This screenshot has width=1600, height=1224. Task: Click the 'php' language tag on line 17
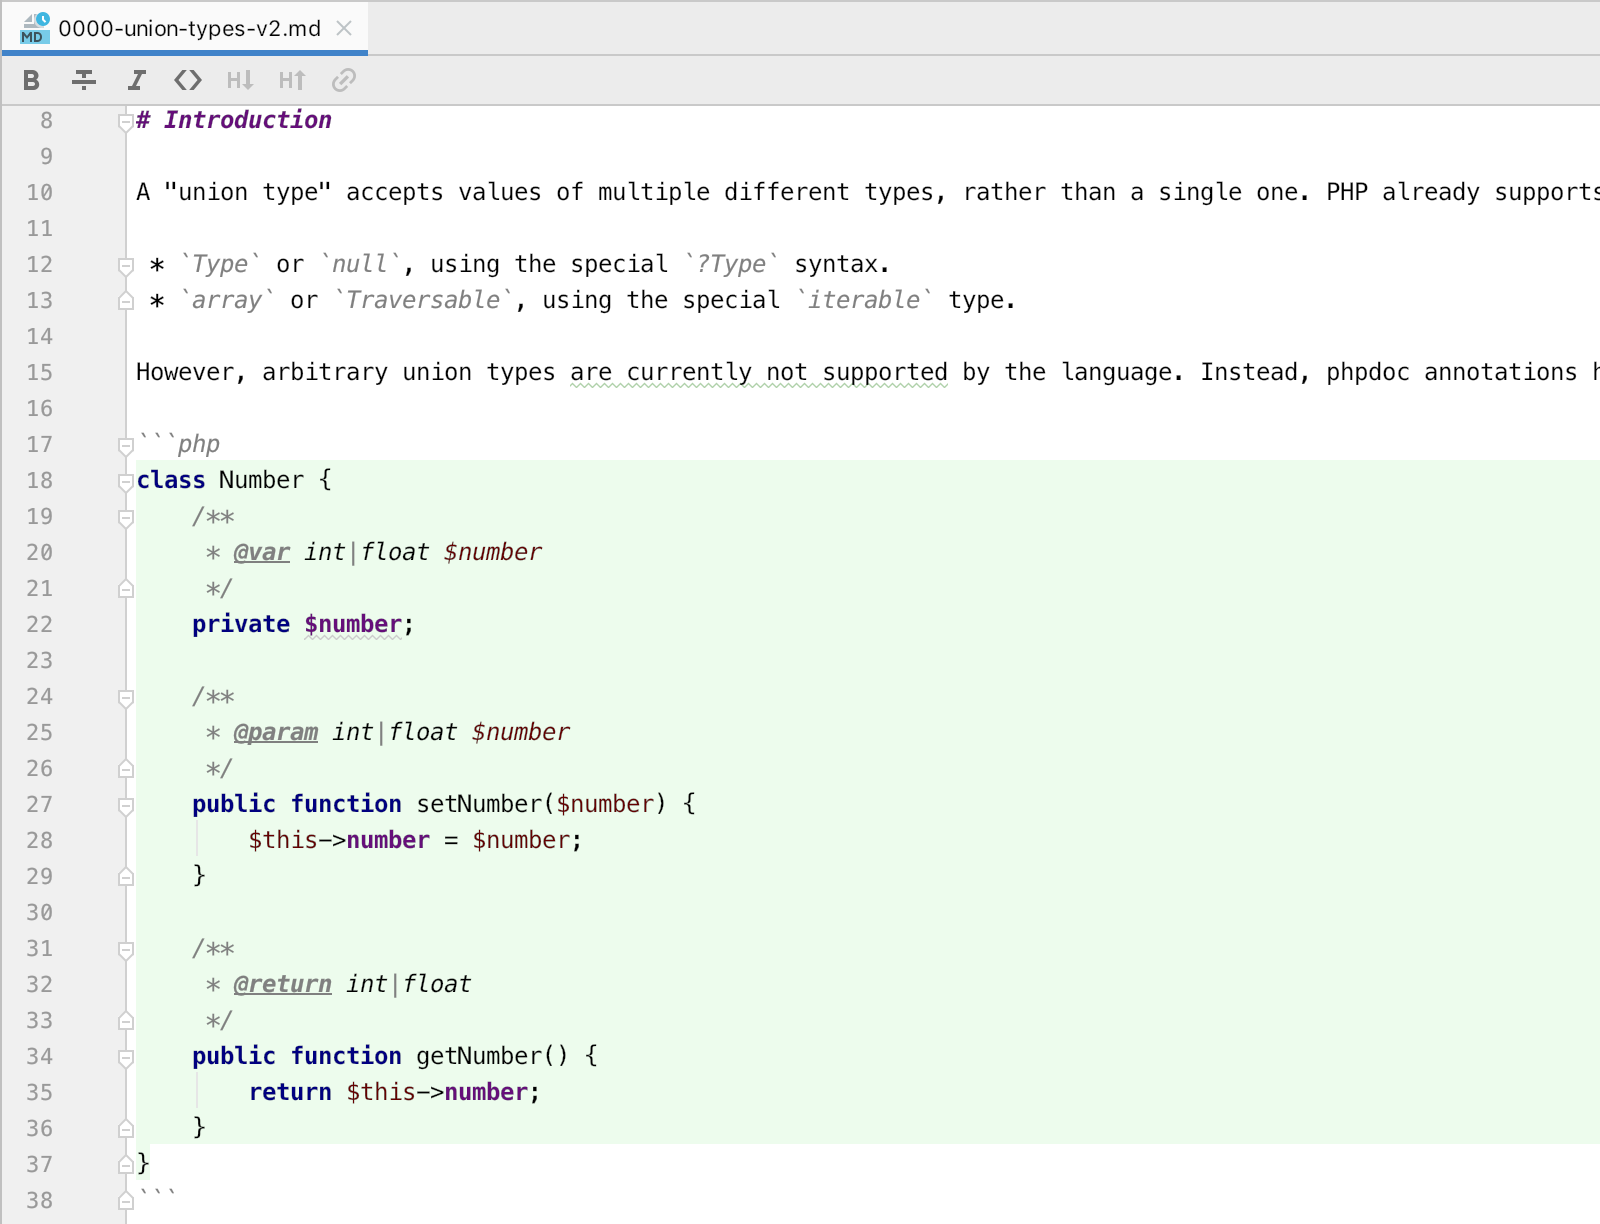pos(199,444)
